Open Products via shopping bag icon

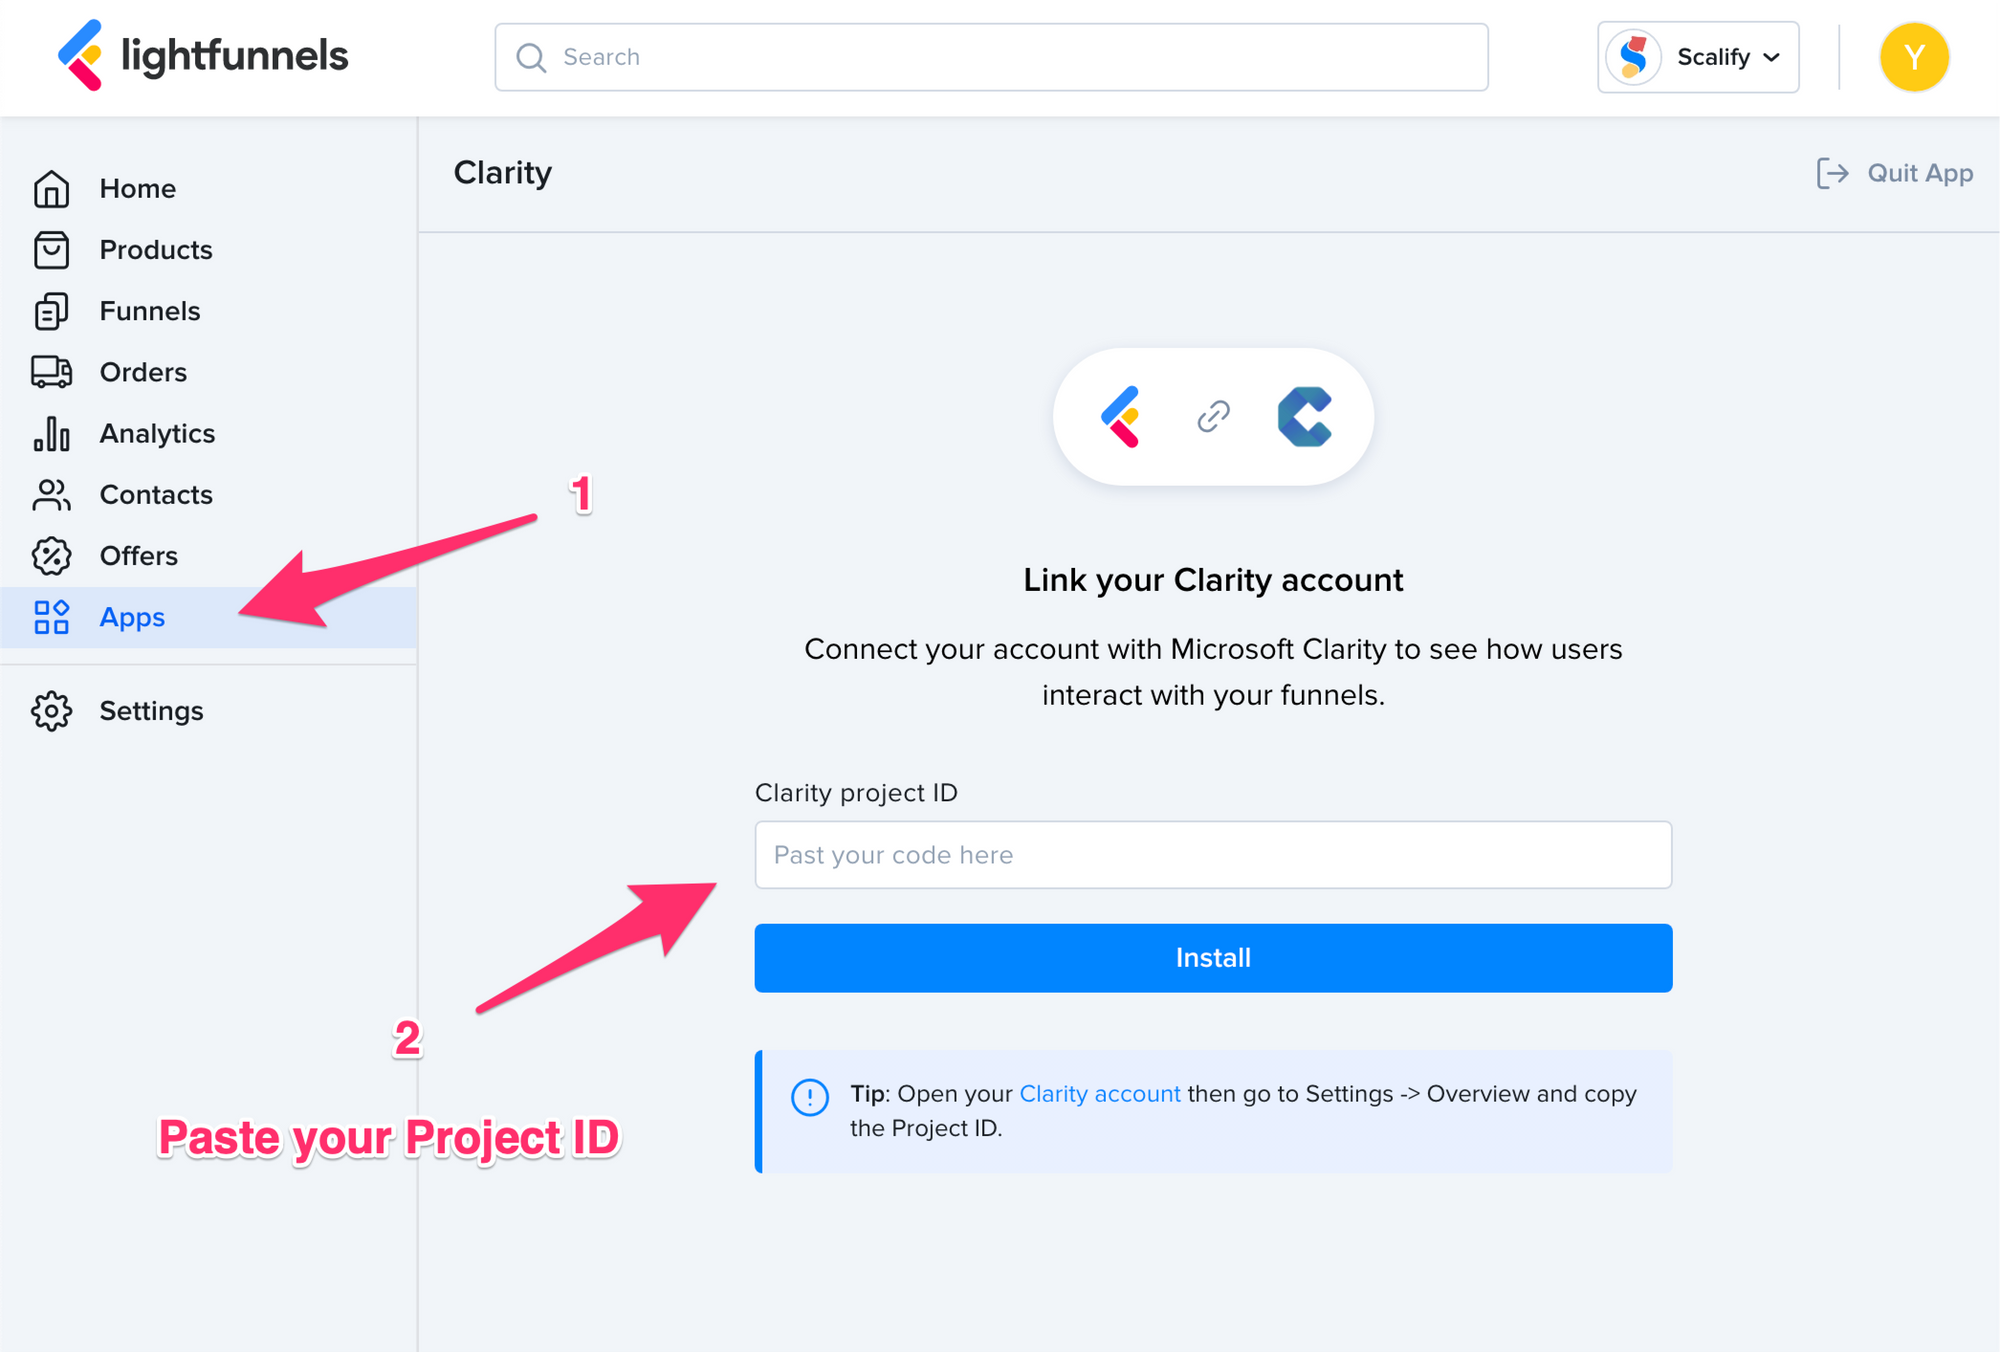51,250
